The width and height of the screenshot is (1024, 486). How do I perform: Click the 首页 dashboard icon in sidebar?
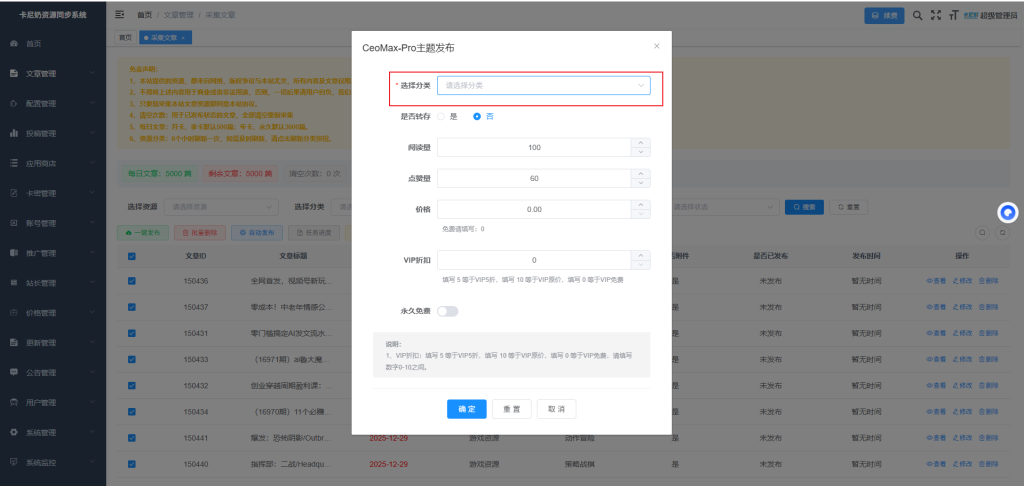(14, 43)
